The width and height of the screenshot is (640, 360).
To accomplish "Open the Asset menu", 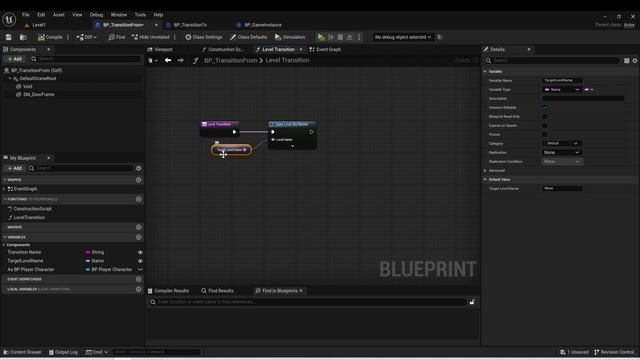I will pyautogui.click(x=59, y=15).
